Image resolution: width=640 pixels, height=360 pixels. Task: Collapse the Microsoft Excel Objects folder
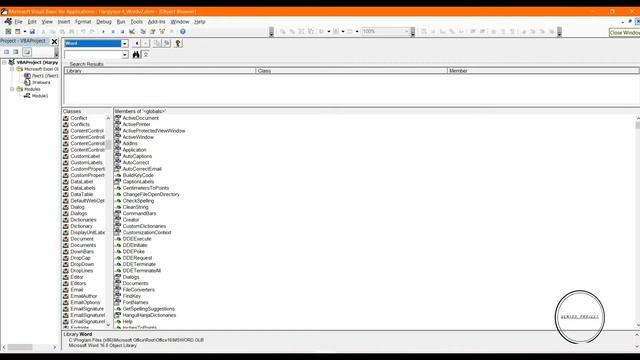point(12,69)
